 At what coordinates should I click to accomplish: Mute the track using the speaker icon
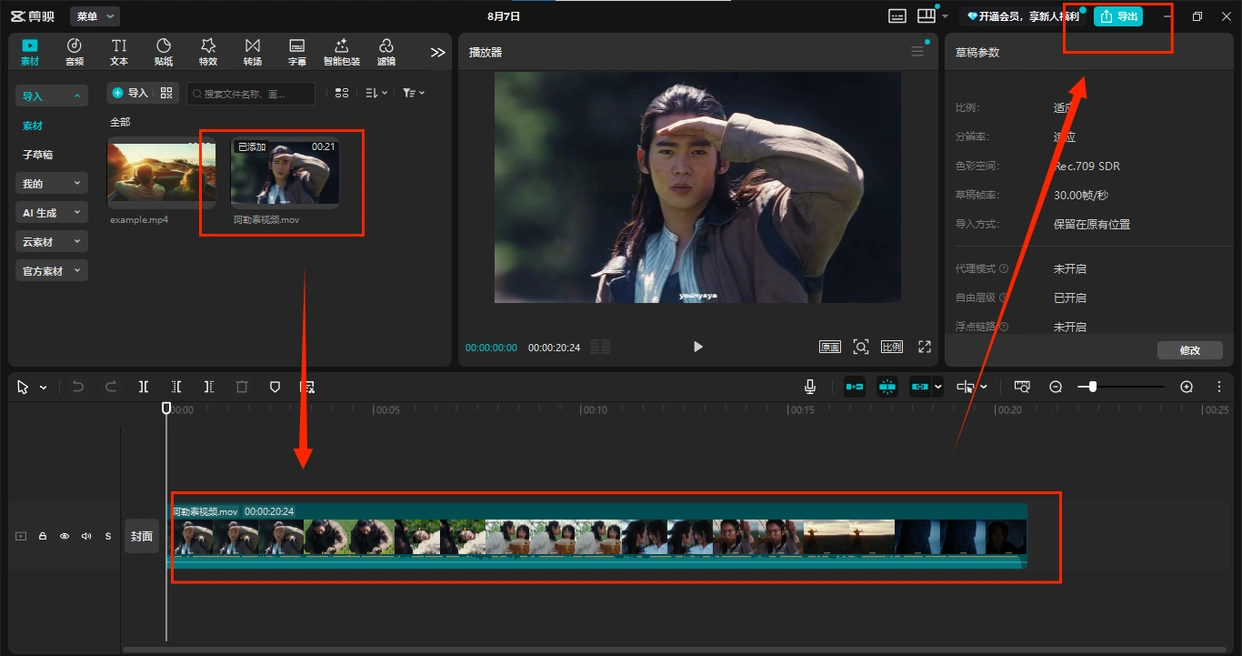click(86, 536)
